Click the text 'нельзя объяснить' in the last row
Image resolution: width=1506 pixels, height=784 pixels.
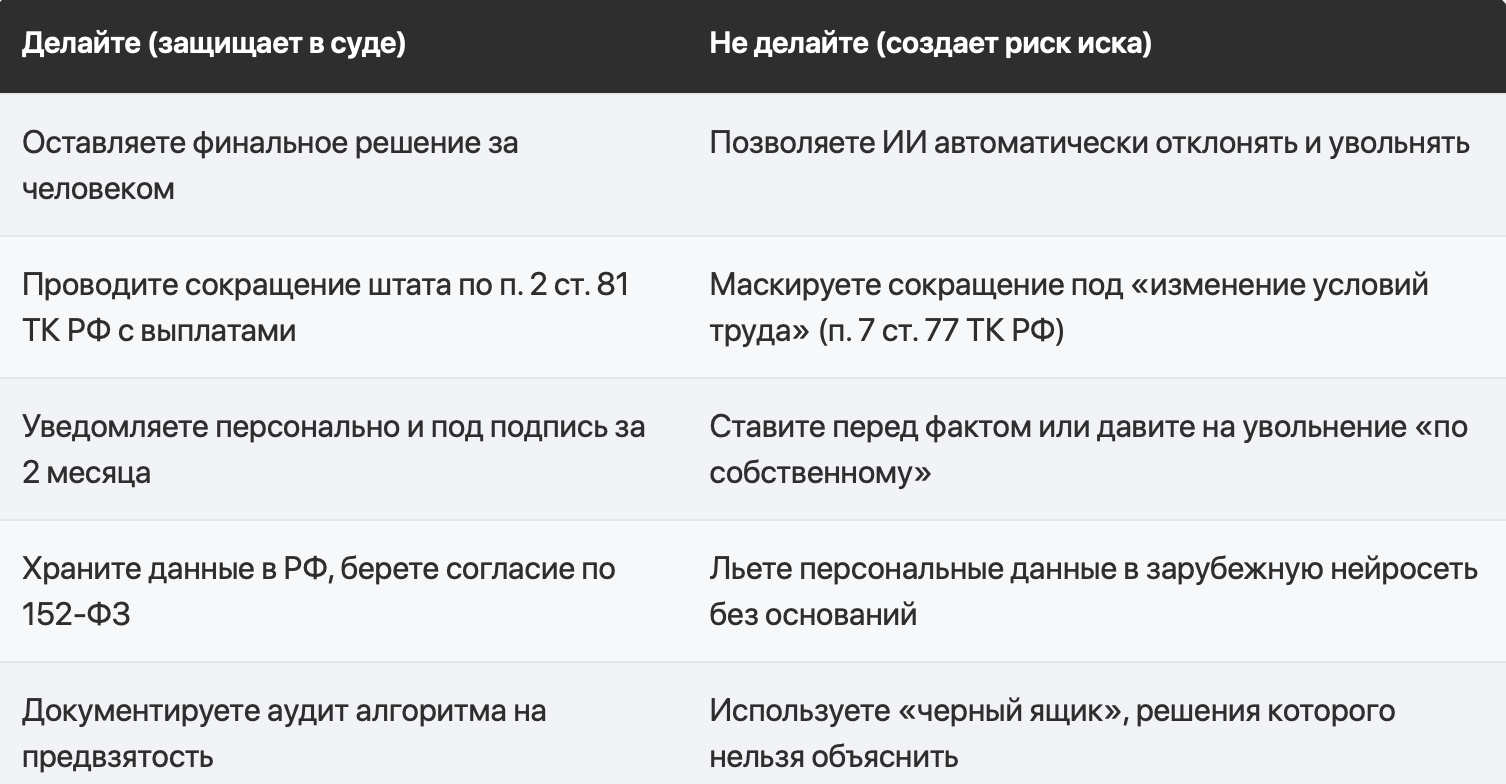[834, 756]
